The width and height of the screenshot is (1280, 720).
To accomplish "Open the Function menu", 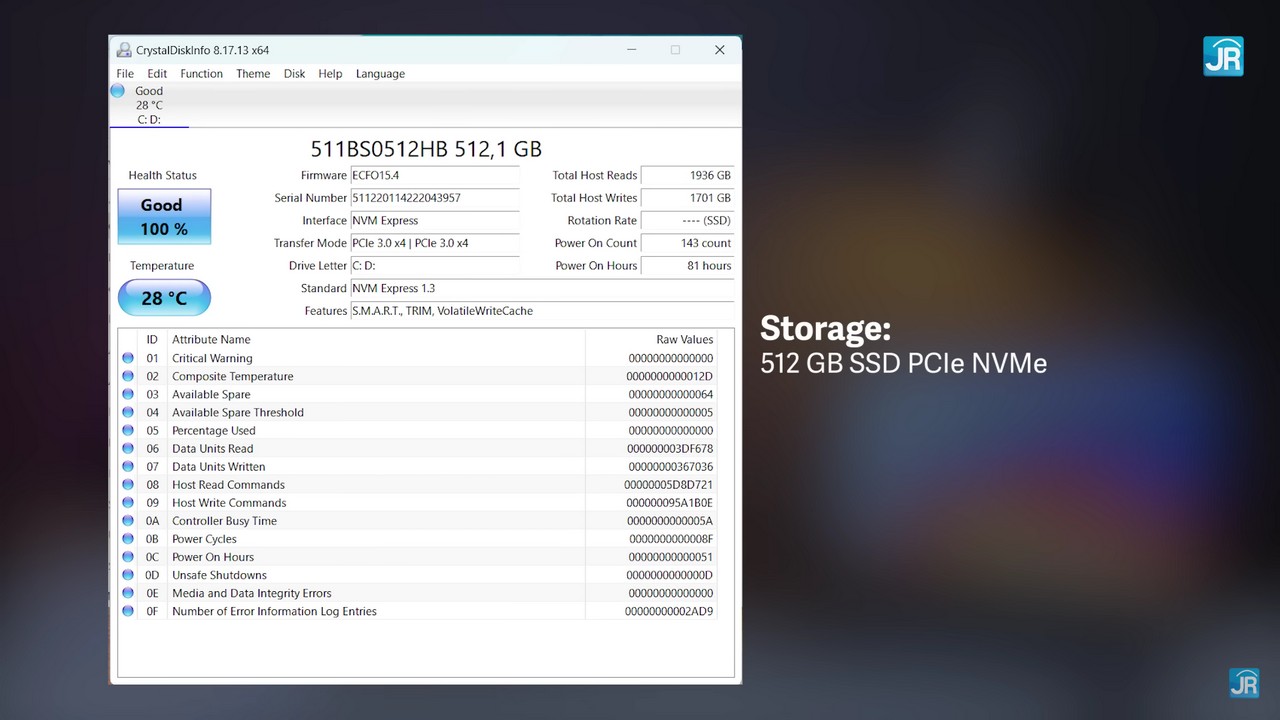I will (x=201, y=74).
